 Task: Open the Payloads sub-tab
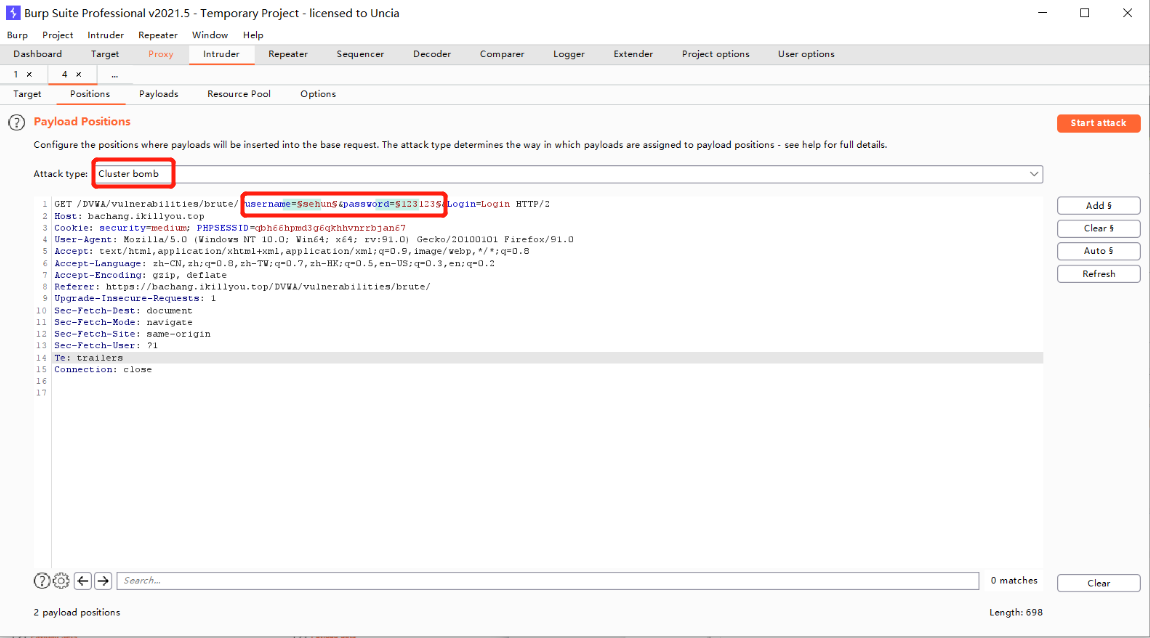[158, 94]
